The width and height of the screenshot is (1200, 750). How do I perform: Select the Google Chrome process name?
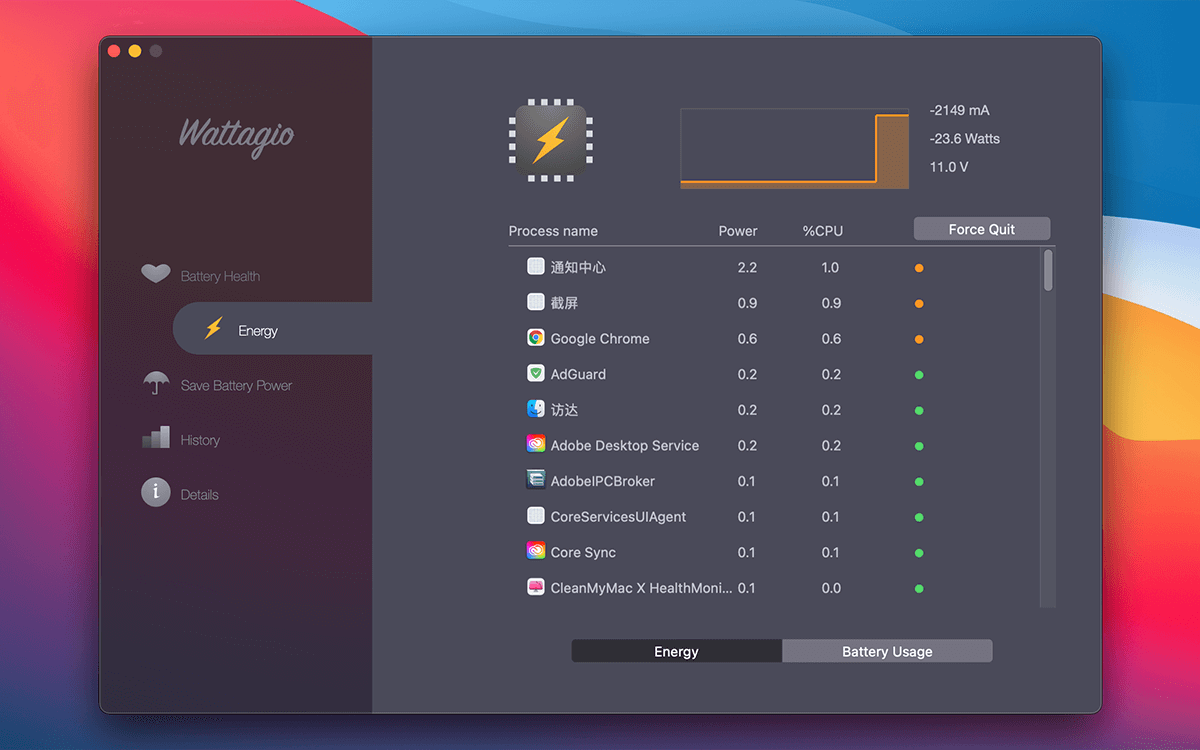[x=600, y=339]
